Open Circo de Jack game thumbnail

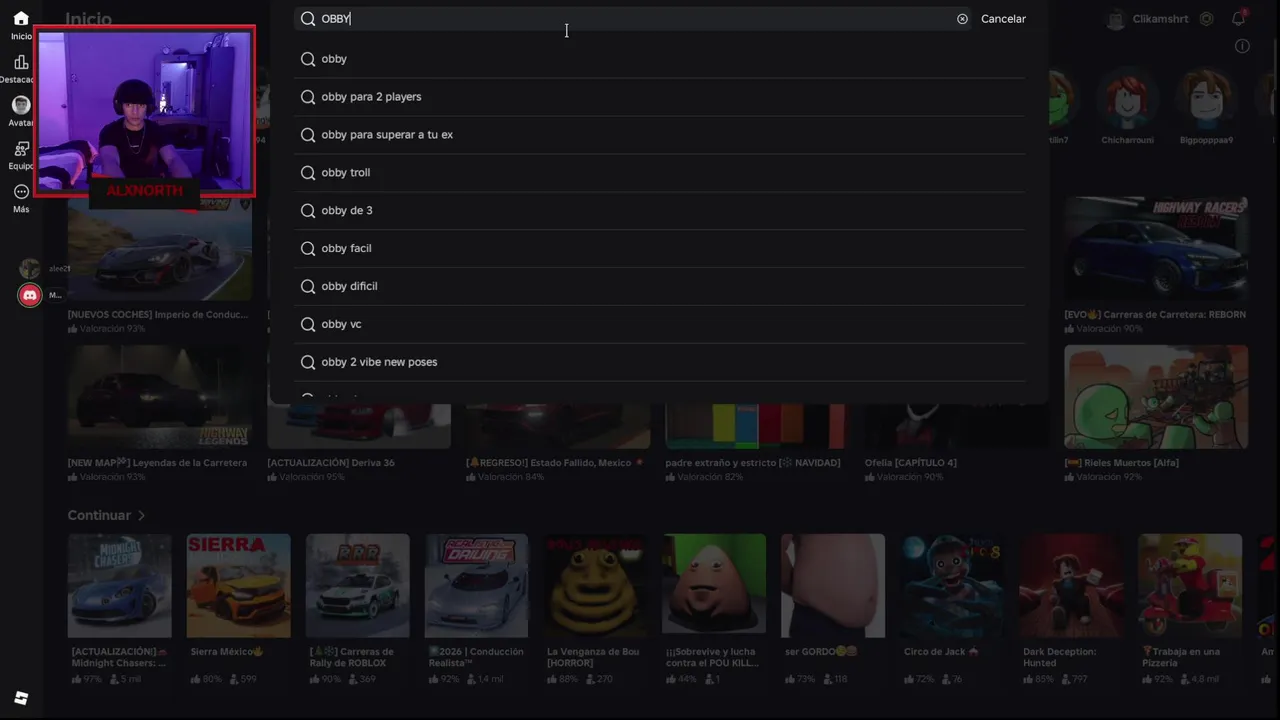coord(952,585)
